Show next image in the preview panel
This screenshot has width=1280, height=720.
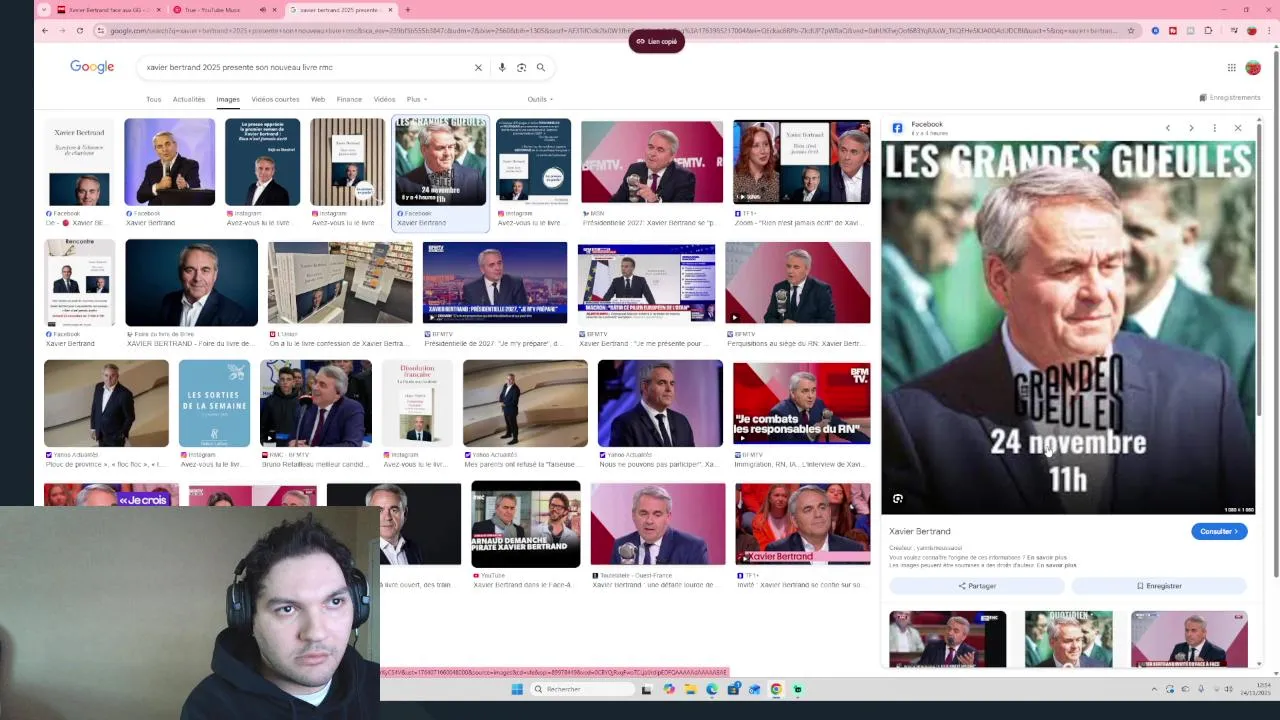click(x=1191, y=128)
